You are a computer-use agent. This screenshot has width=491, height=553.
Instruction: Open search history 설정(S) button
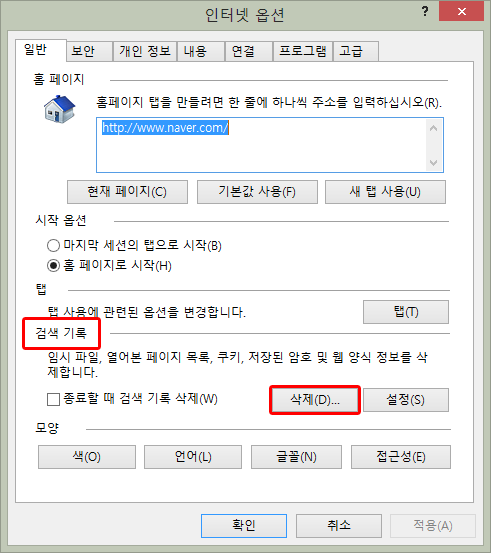(406, 400)
